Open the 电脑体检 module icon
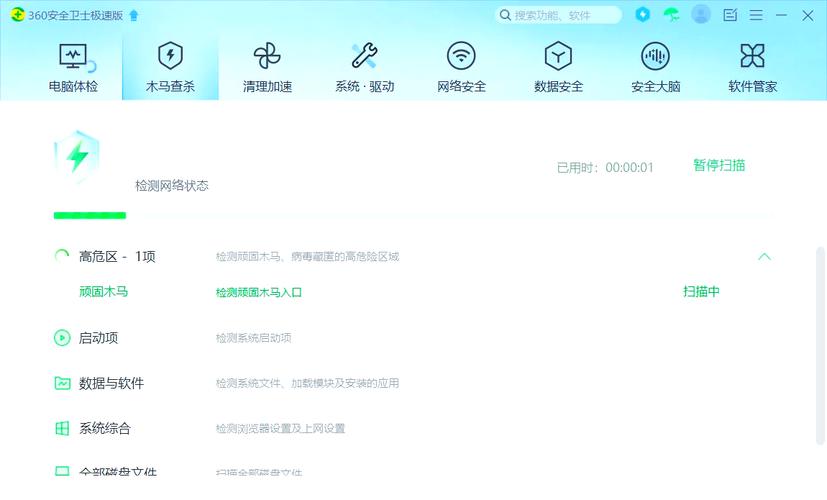The image size is (827, 500). [73, 56]
